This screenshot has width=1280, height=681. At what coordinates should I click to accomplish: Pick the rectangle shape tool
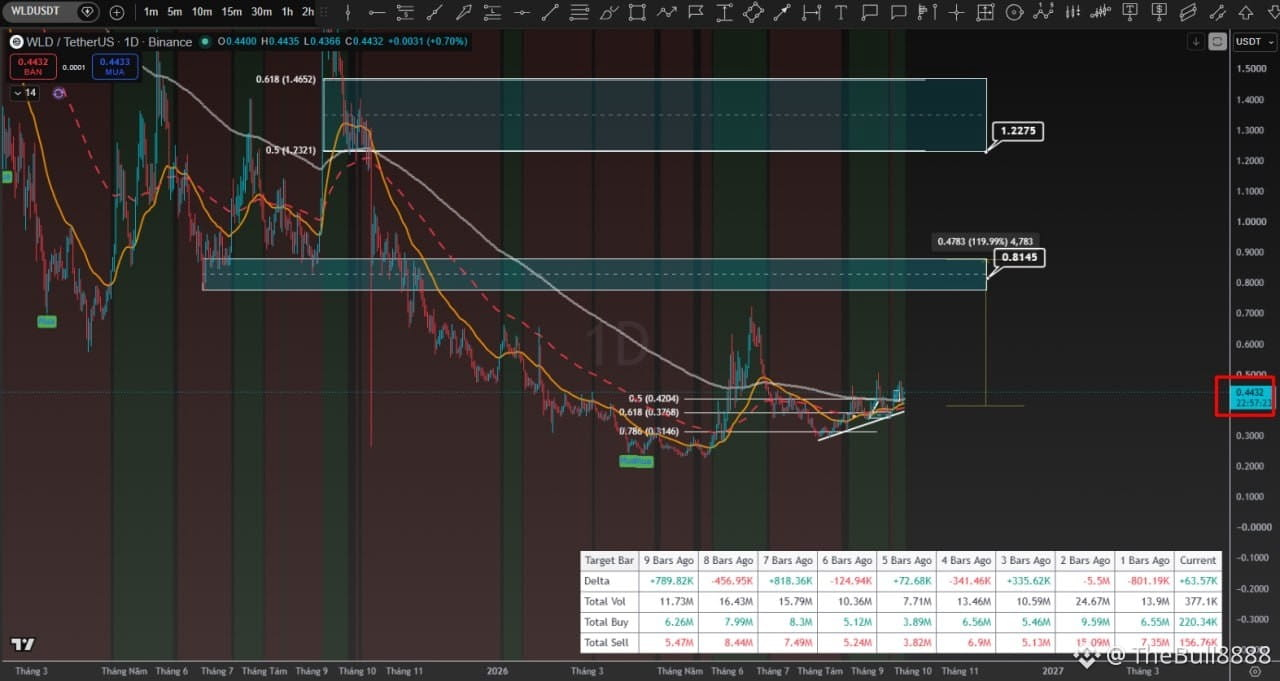coord(637,12)
